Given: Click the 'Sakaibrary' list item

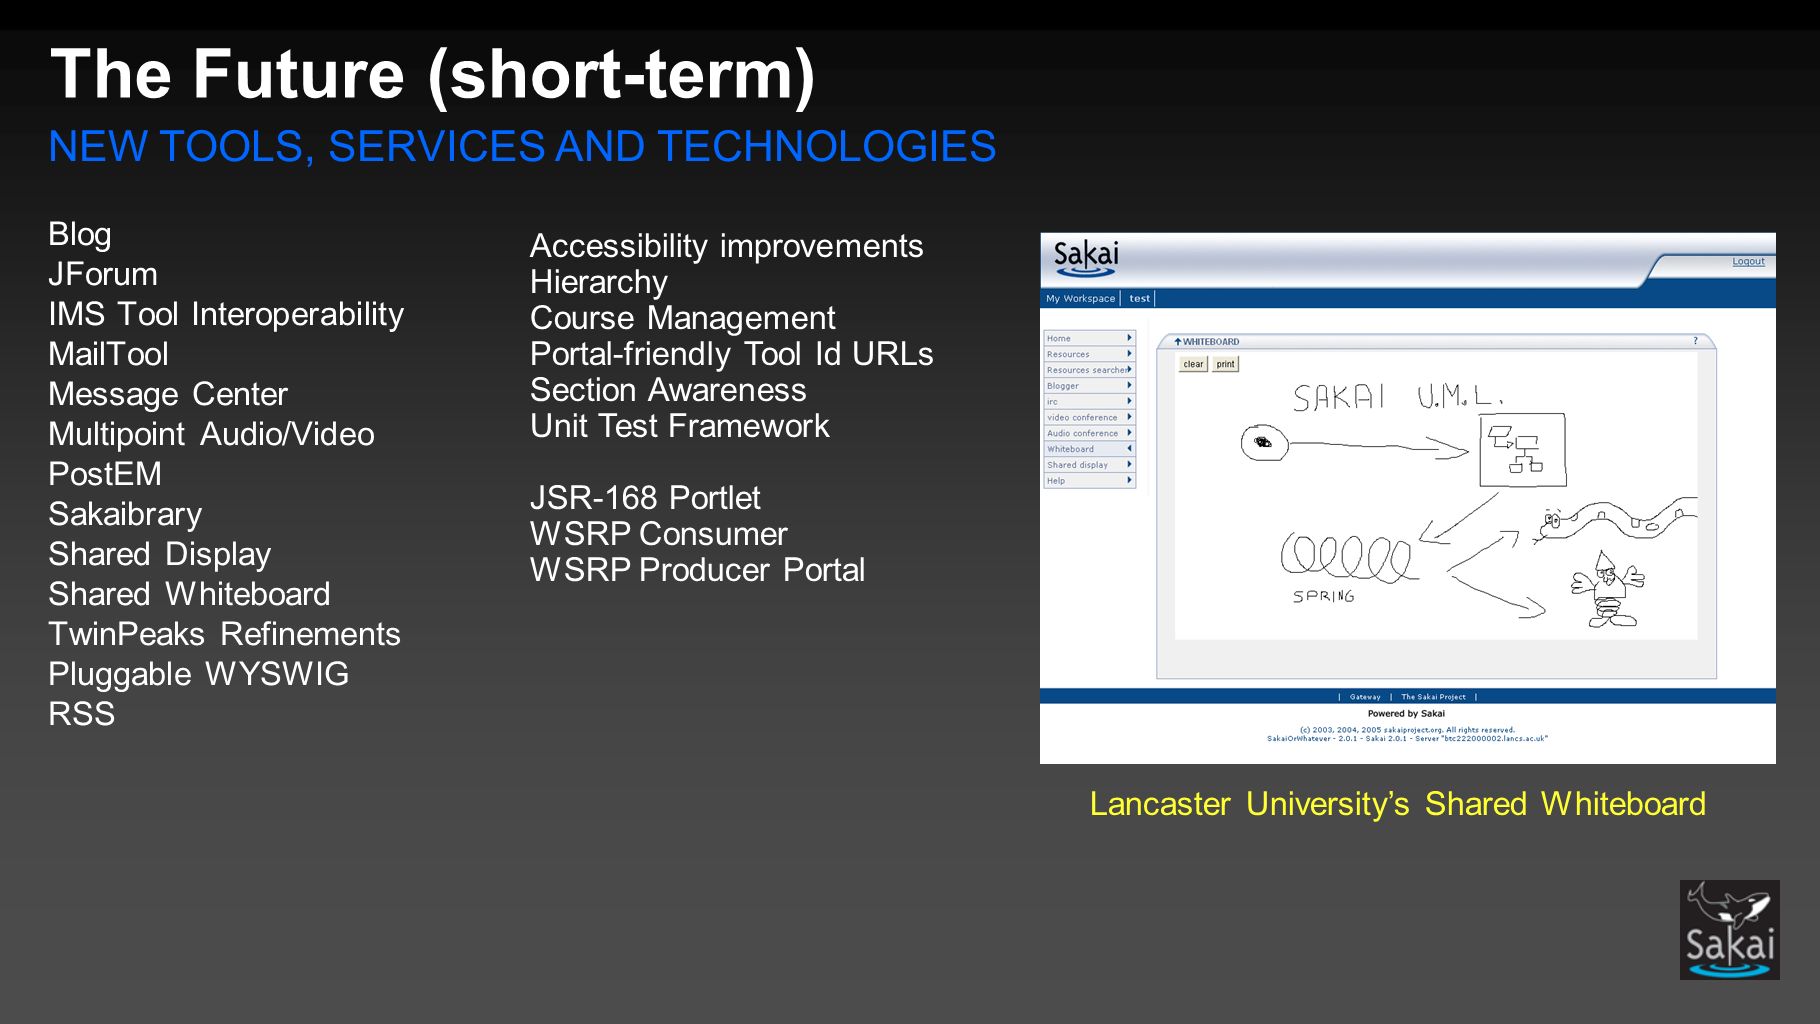Looking at the screenshot, I should point(125,515).
